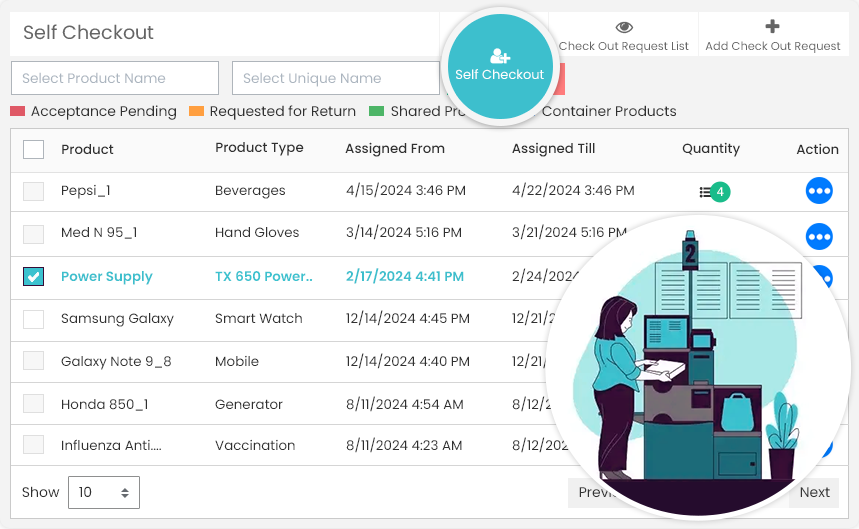Open action menu for Pepsi_1 row

pos(818,191)
